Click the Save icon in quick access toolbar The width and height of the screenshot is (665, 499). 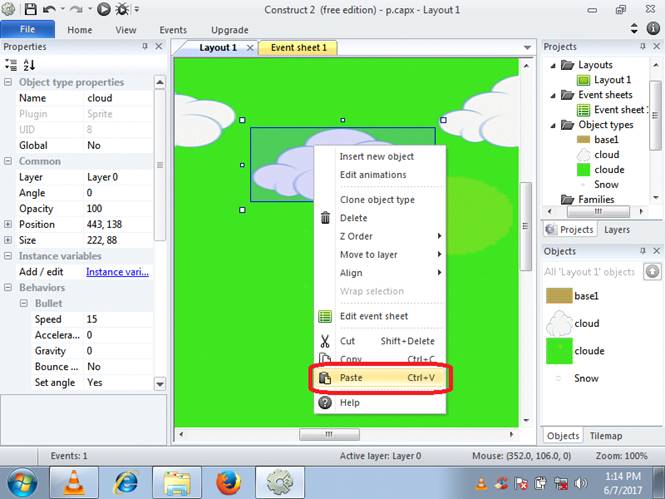tap(30, 9)
